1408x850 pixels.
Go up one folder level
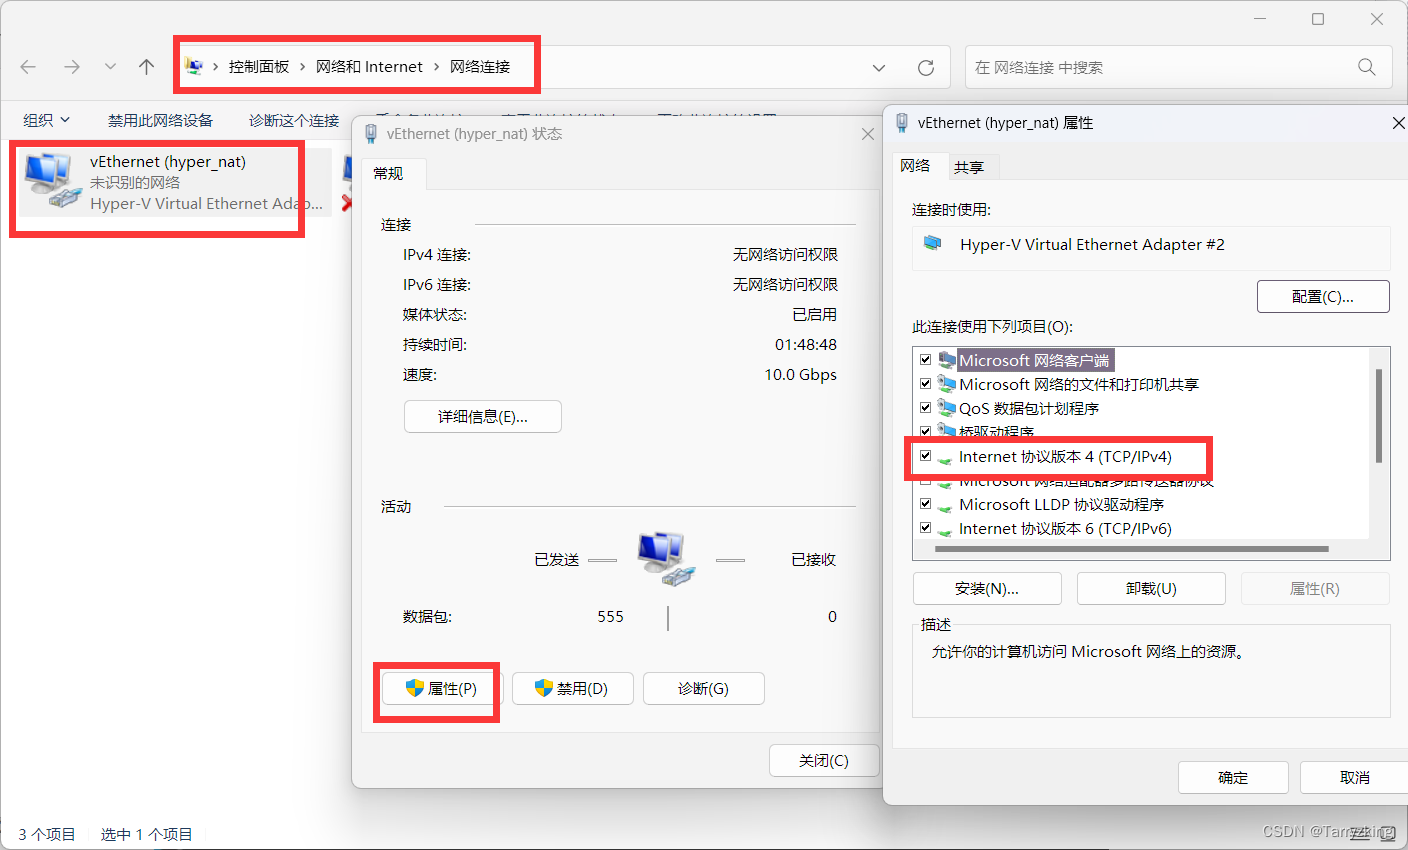click(x=147, y=67)
